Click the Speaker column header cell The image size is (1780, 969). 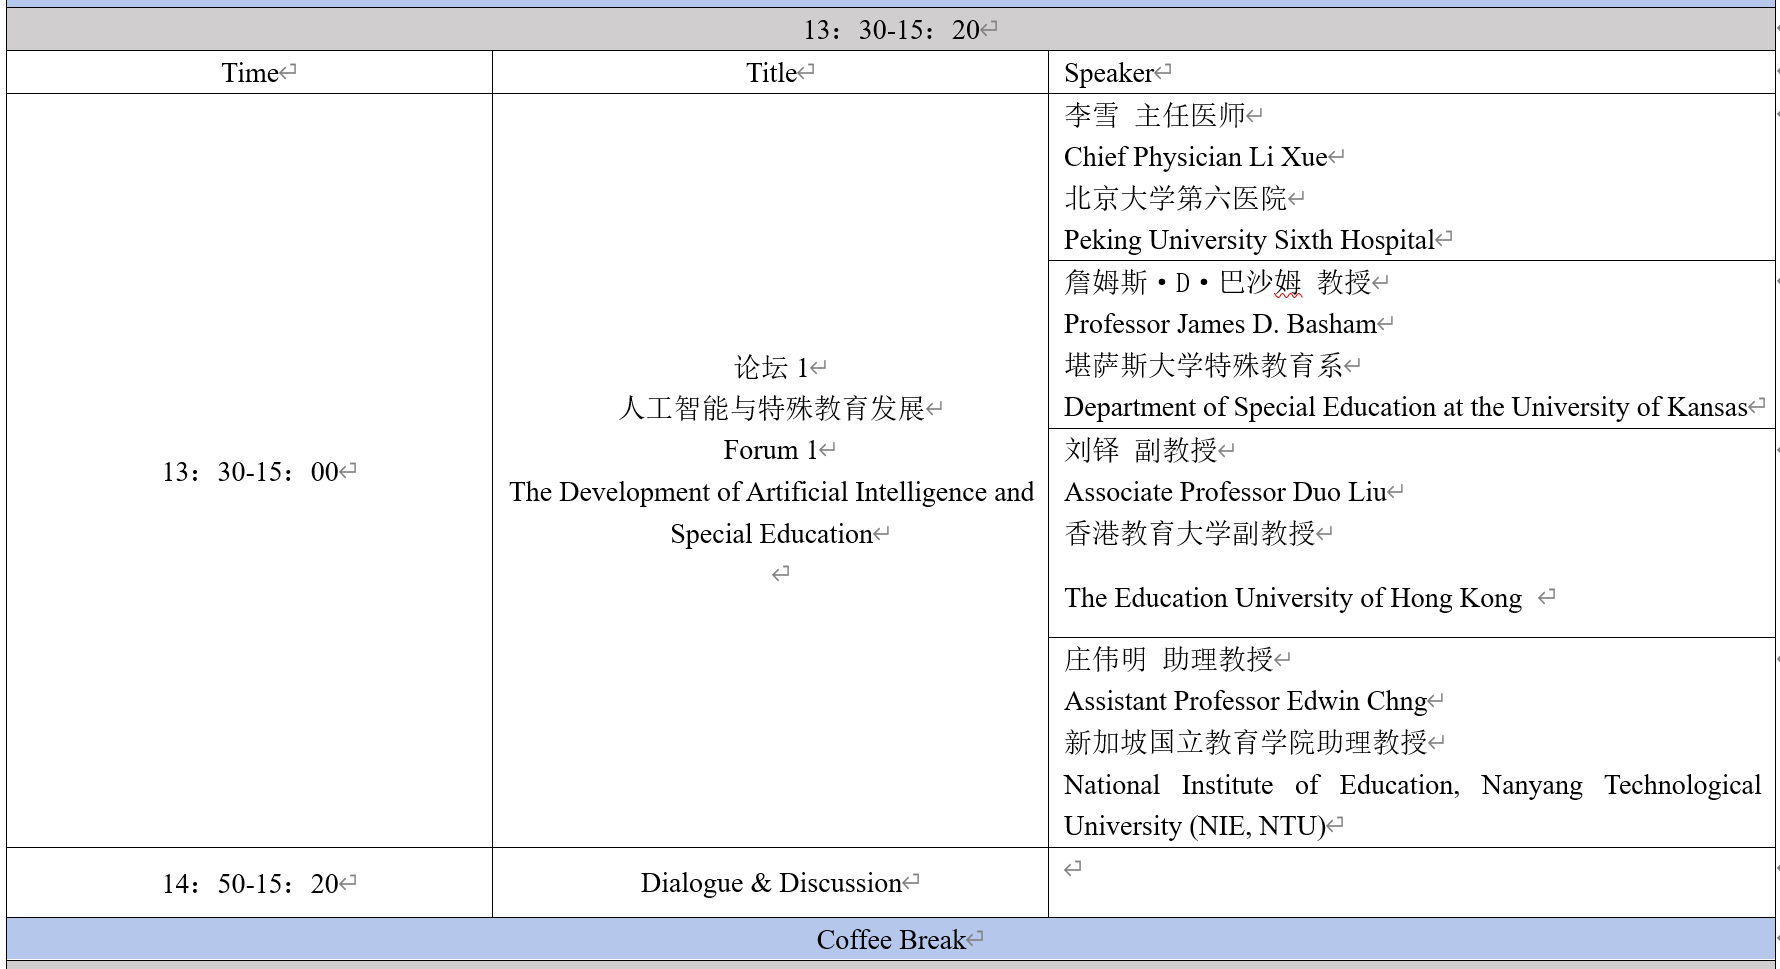pos(1109,73)
